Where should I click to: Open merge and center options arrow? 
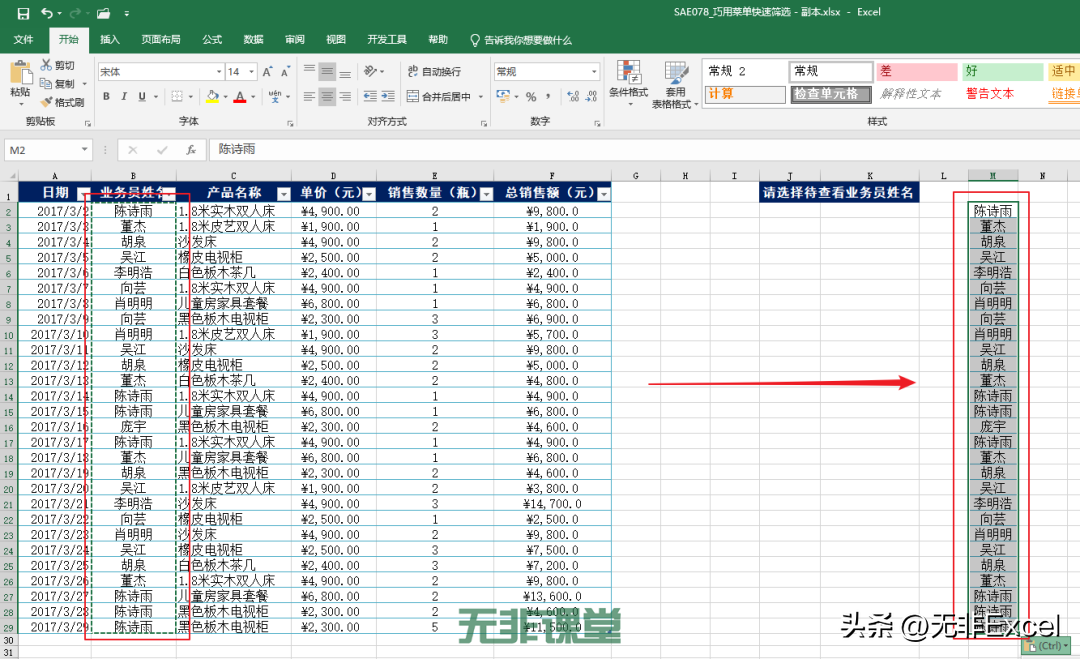click(481, 97)
